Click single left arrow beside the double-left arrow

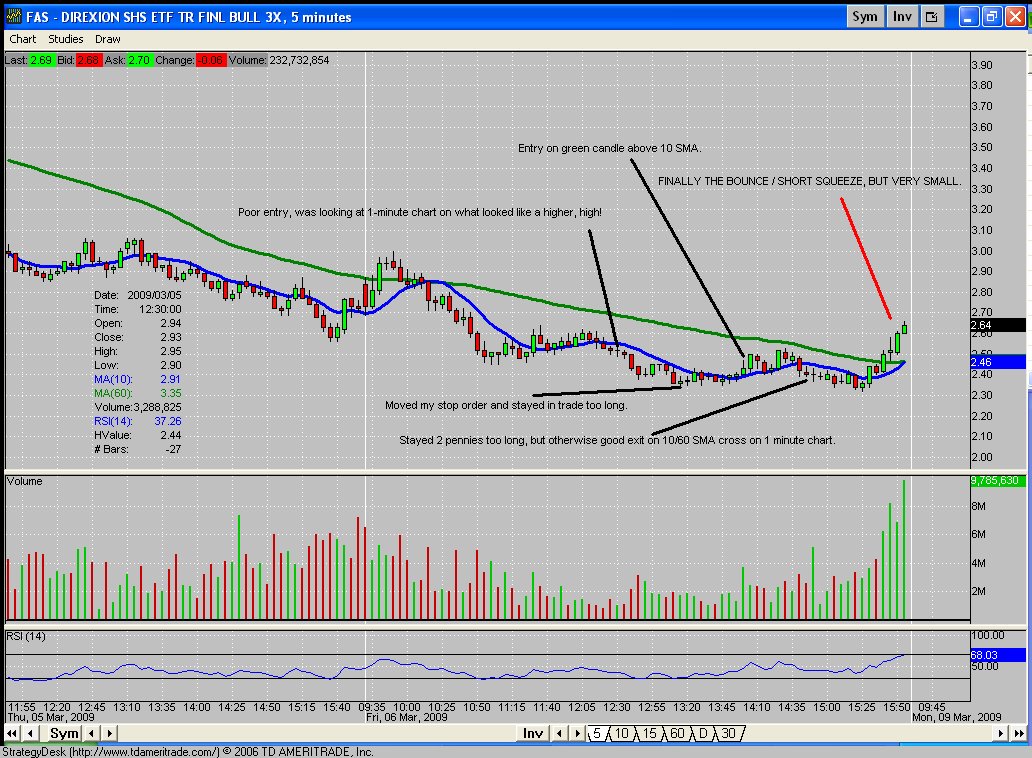point(30,733)
